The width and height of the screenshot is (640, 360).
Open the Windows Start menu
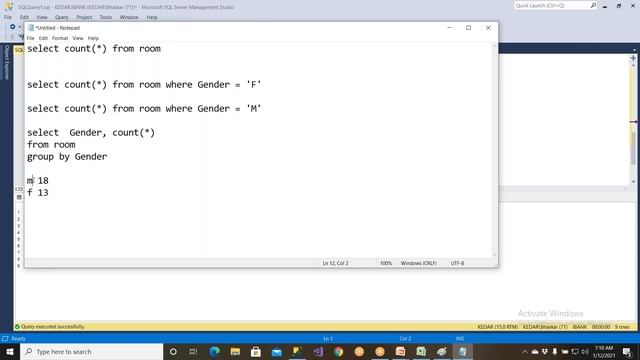(x=10, y=351)
